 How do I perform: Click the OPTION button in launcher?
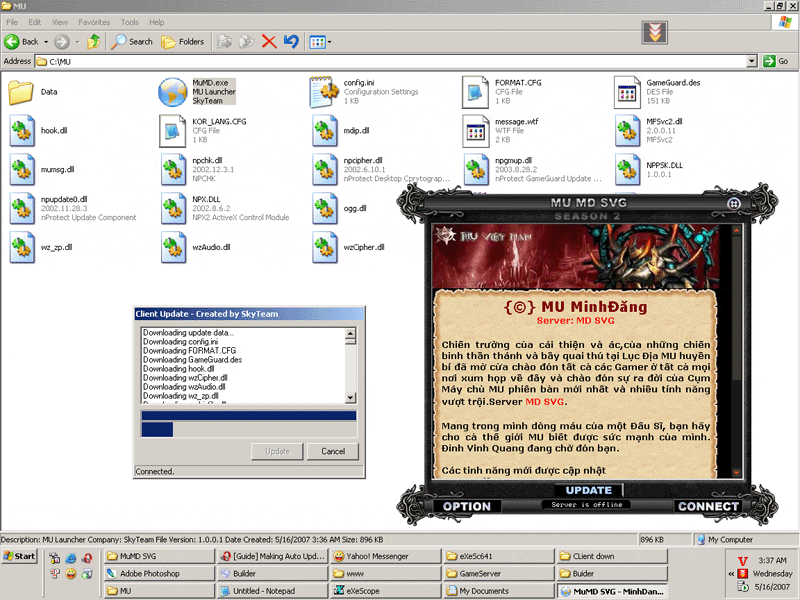coord(466,506)
